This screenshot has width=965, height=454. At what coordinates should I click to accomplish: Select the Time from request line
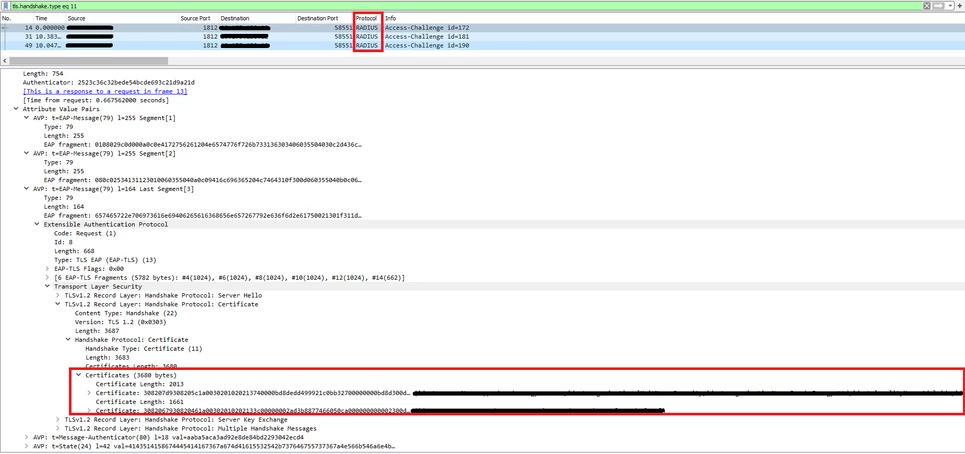pos(95,100)
